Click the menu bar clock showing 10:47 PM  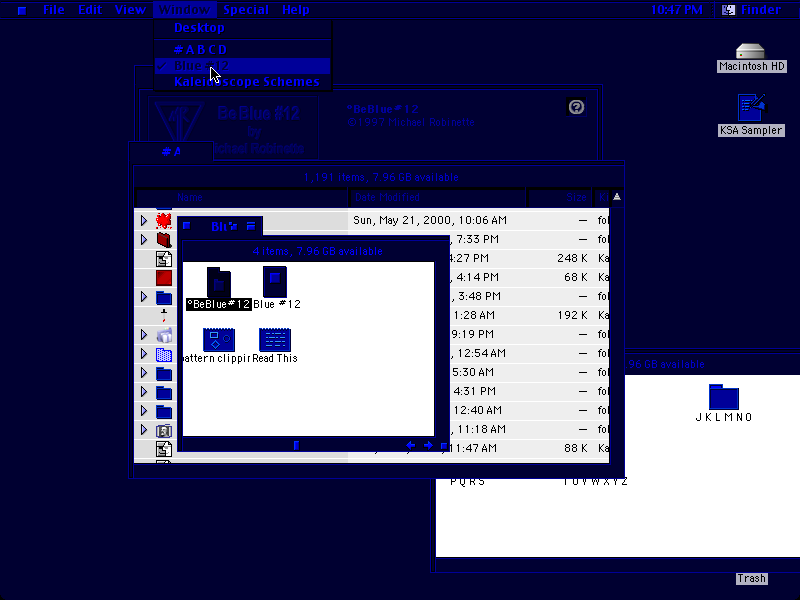coord(677,10)
